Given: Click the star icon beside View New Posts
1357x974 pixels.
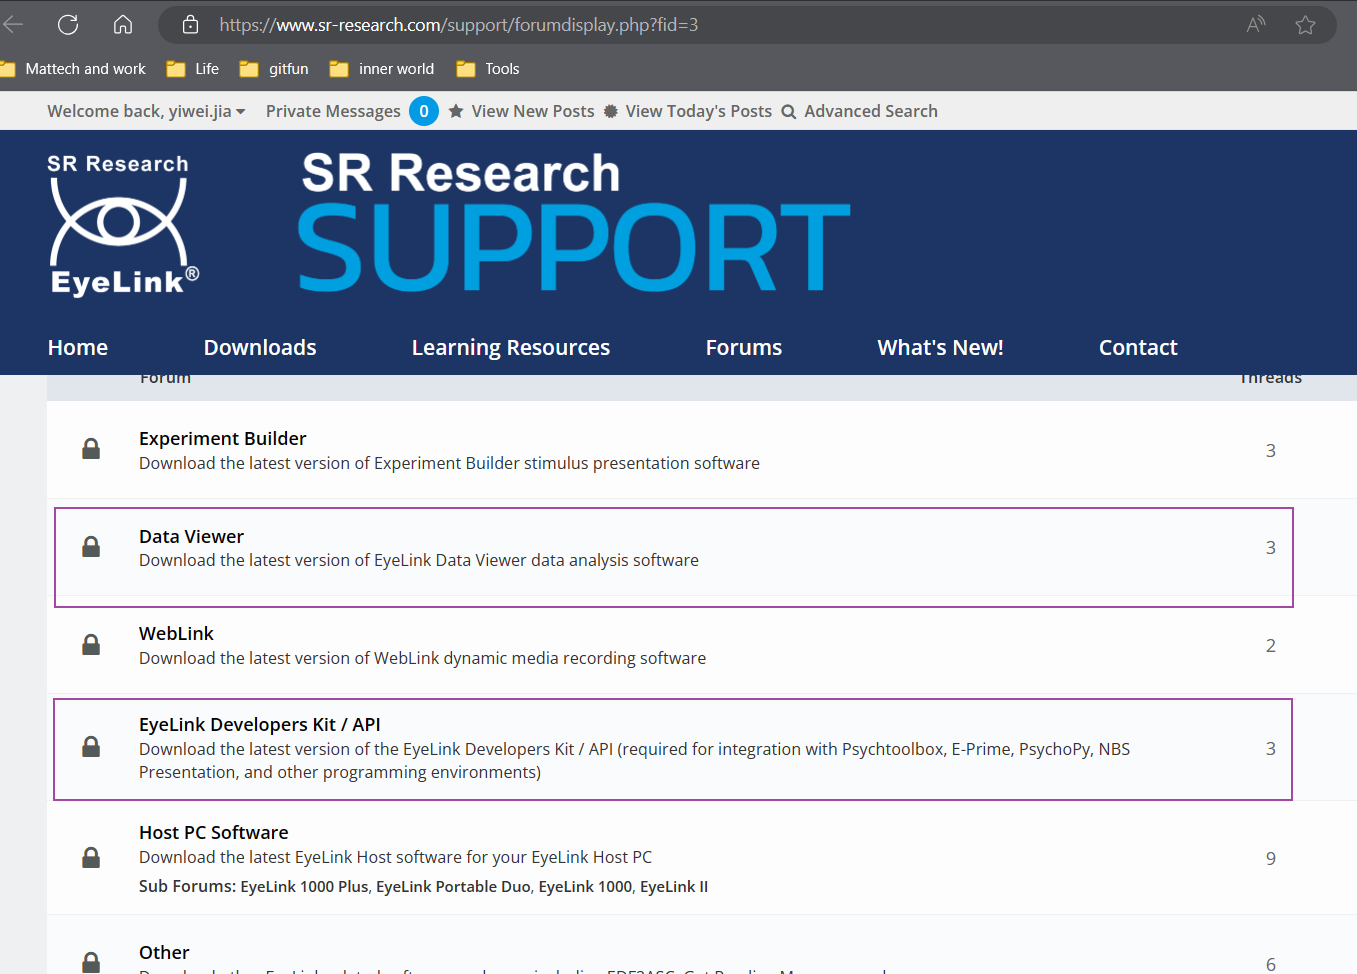Looking at the screenshot, I should point(456,111).
